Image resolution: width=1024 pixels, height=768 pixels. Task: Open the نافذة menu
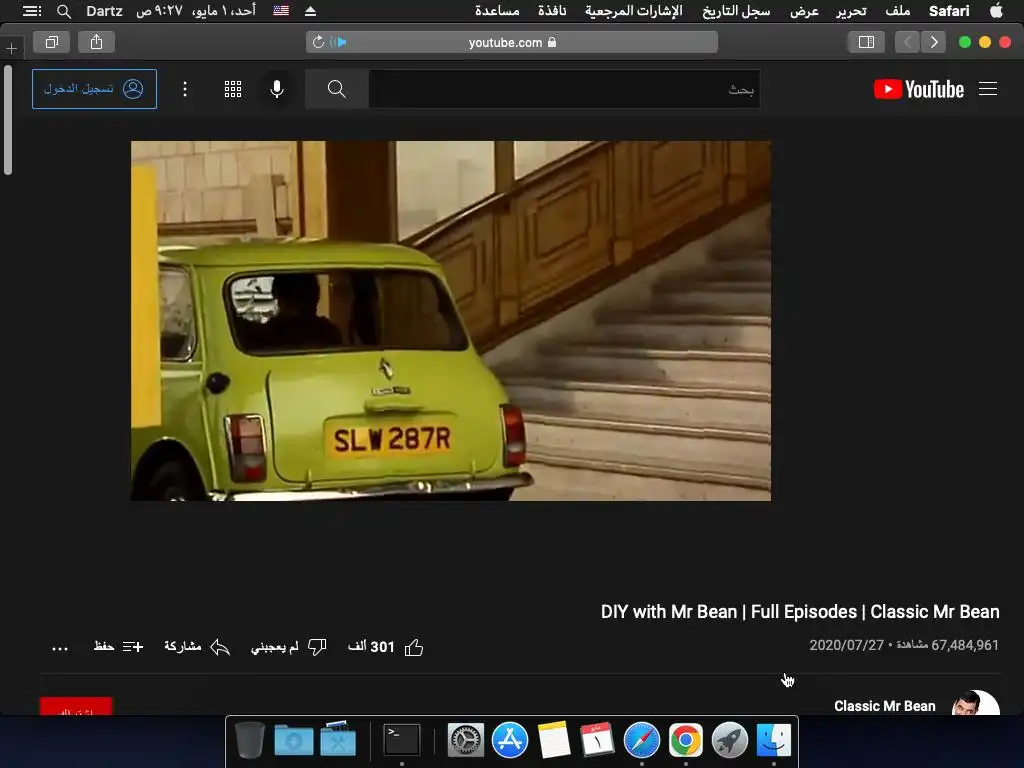pyautogui.click(x=552, y=10)
